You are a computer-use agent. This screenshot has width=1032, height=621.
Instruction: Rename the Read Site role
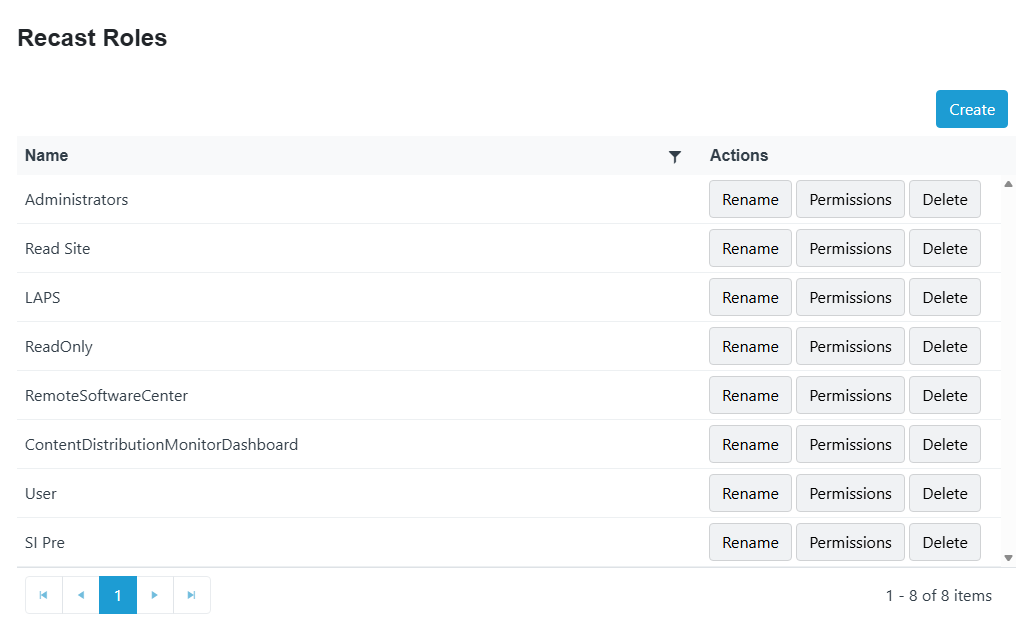click(750, 249)
